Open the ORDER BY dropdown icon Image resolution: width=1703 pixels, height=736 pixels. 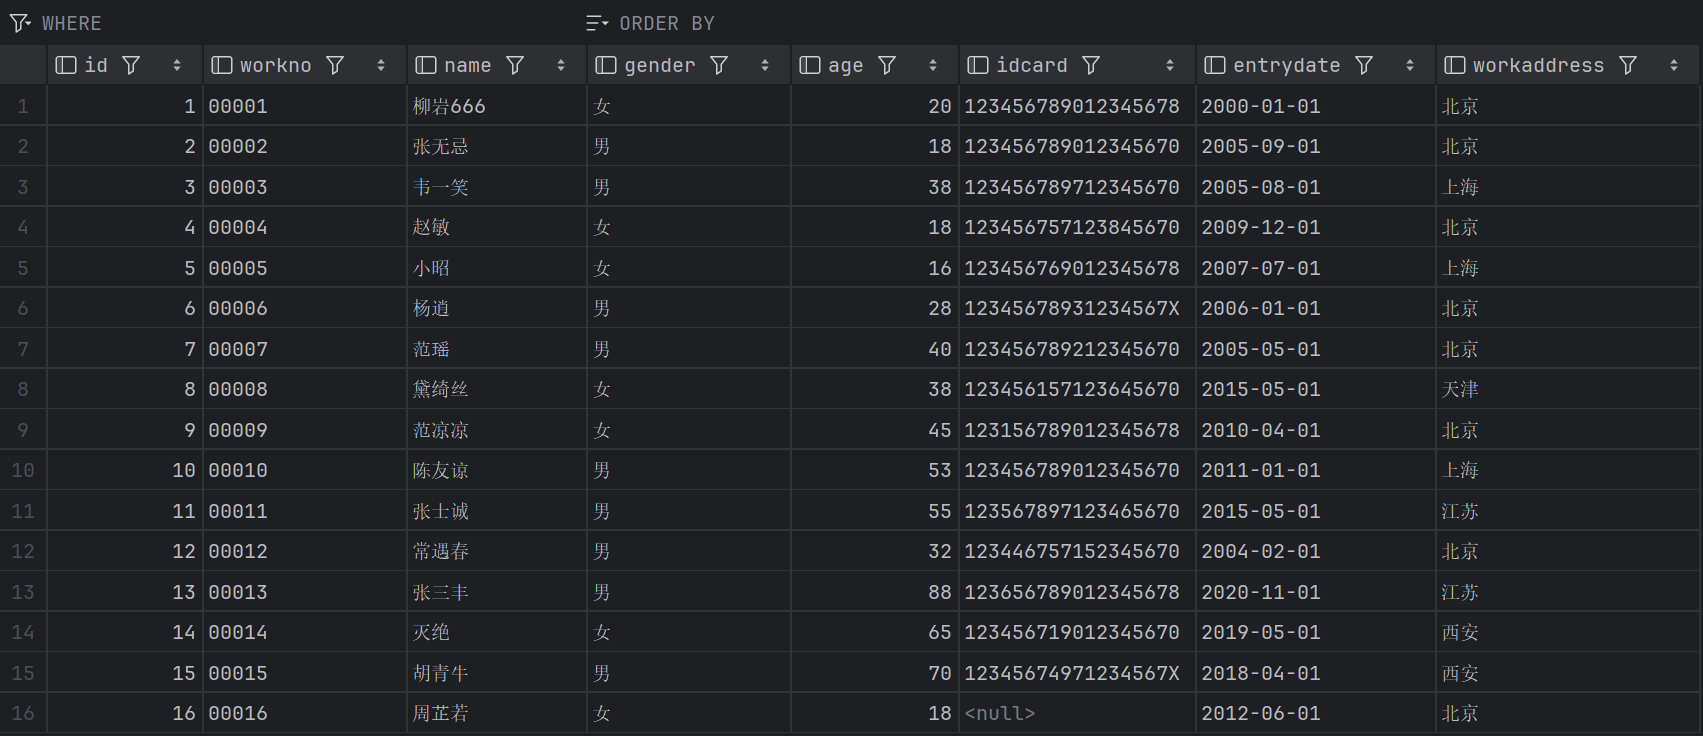pos(597,23)
